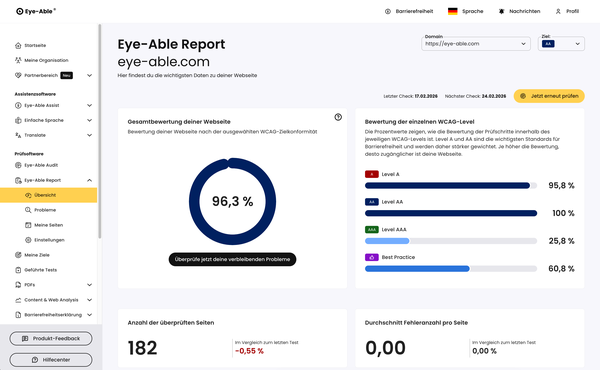Screen dimensions: 600x370
Task: Open Produkt-Feedback button
Action: coord(51,339)
